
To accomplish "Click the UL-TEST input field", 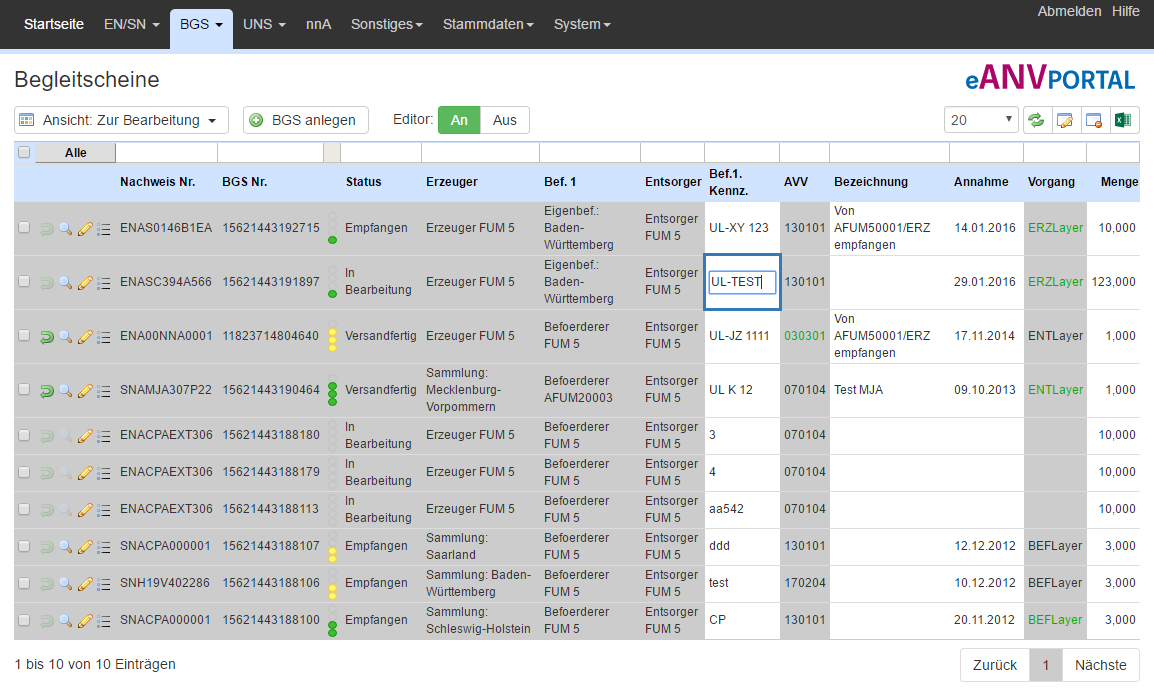I will coord(742,282).
